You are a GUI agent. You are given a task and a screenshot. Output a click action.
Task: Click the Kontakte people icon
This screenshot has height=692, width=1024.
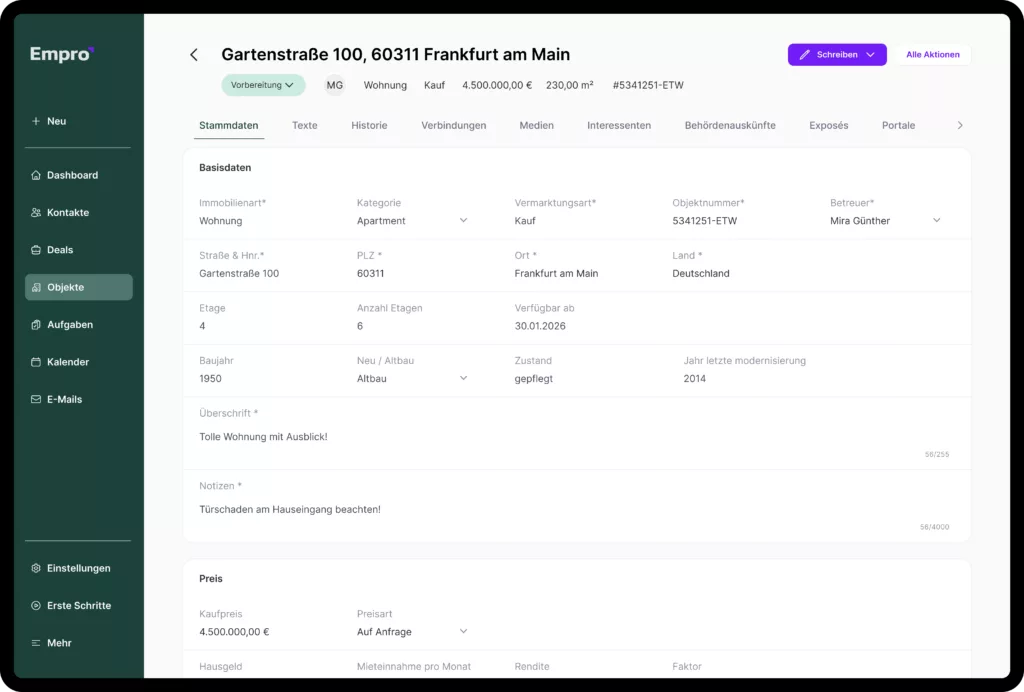pos(36,213)
